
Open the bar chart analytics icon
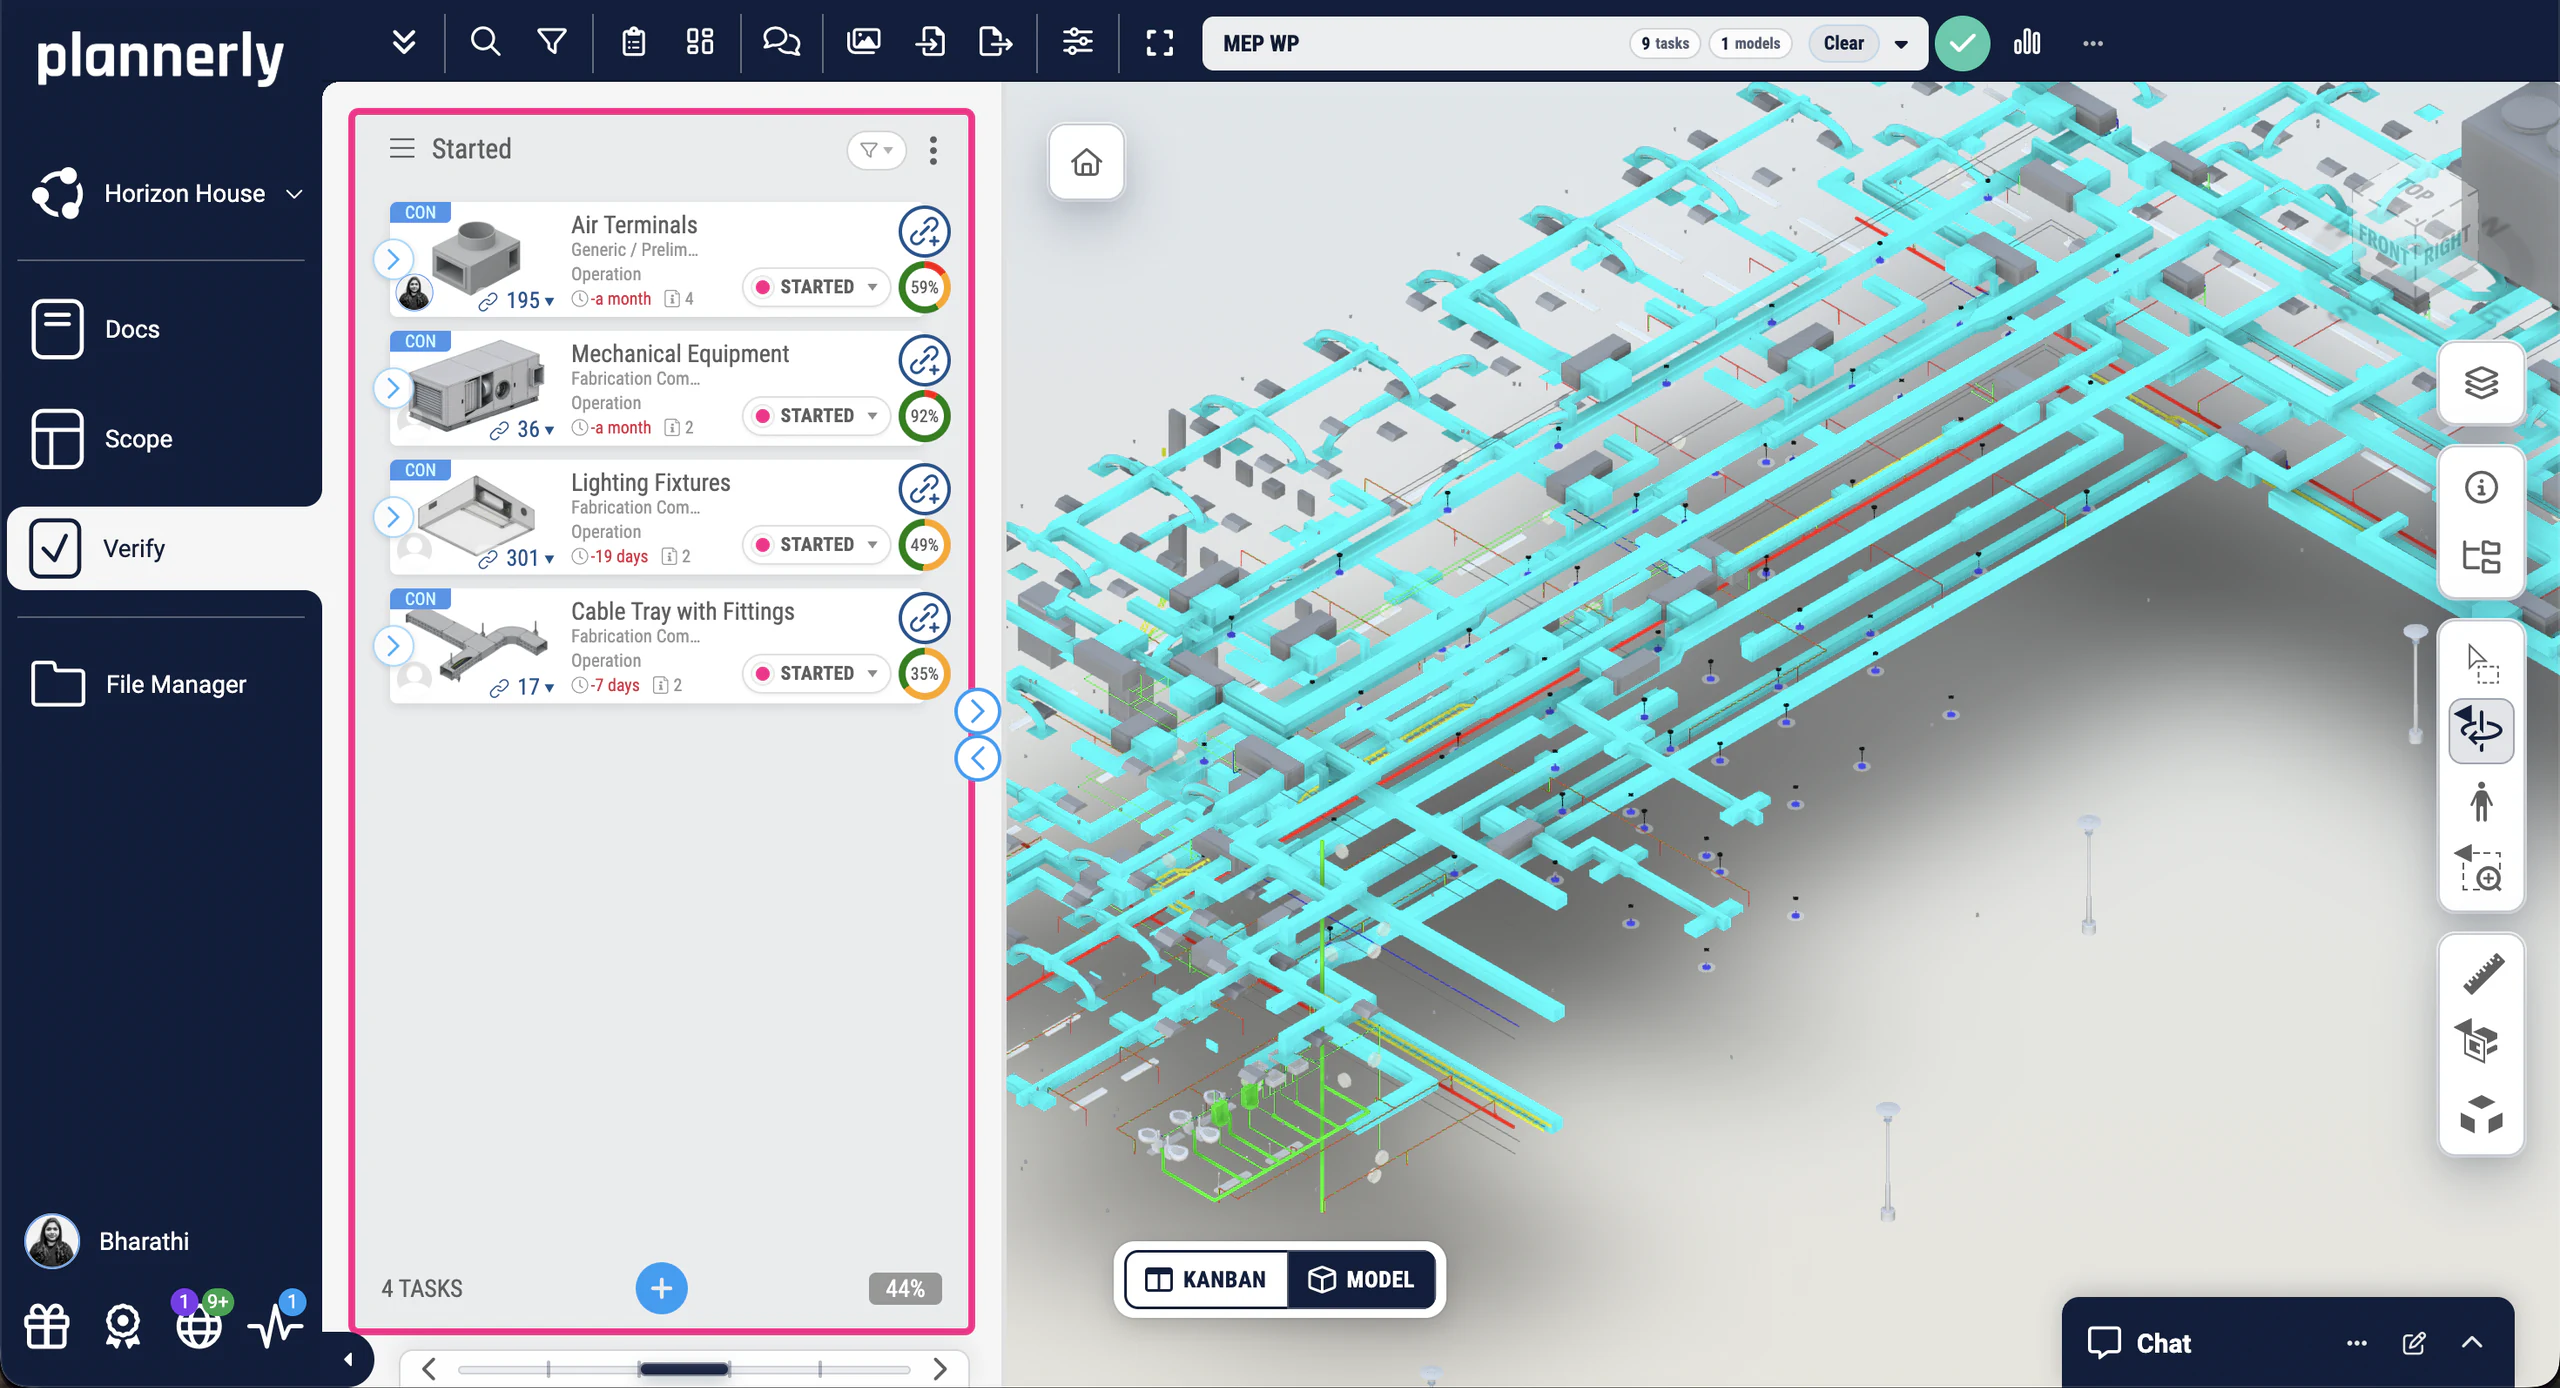tap(2027, 42)
